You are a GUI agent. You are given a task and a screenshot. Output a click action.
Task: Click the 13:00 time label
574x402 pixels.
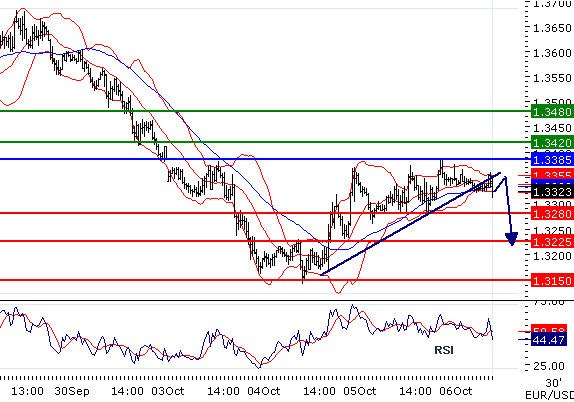pos(27,391)
